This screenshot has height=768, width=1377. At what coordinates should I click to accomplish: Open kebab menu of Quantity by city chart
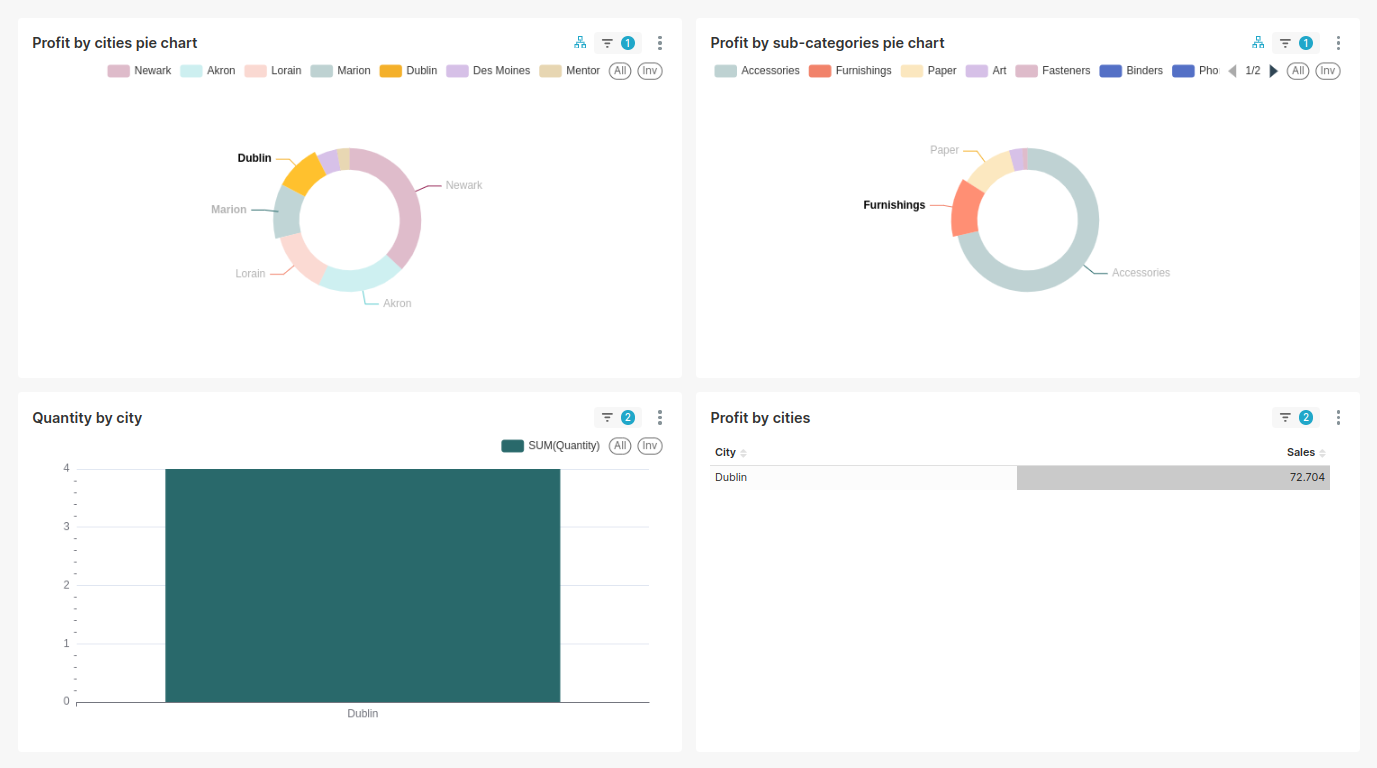coord(660,418)
